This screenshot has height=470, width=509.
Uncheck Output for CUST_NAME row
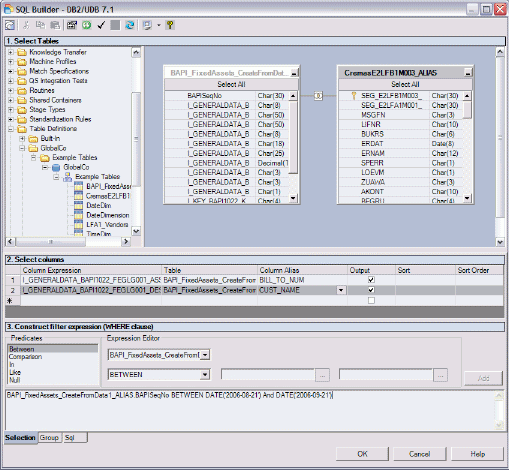pyautogui.click(x=371, y=290)
